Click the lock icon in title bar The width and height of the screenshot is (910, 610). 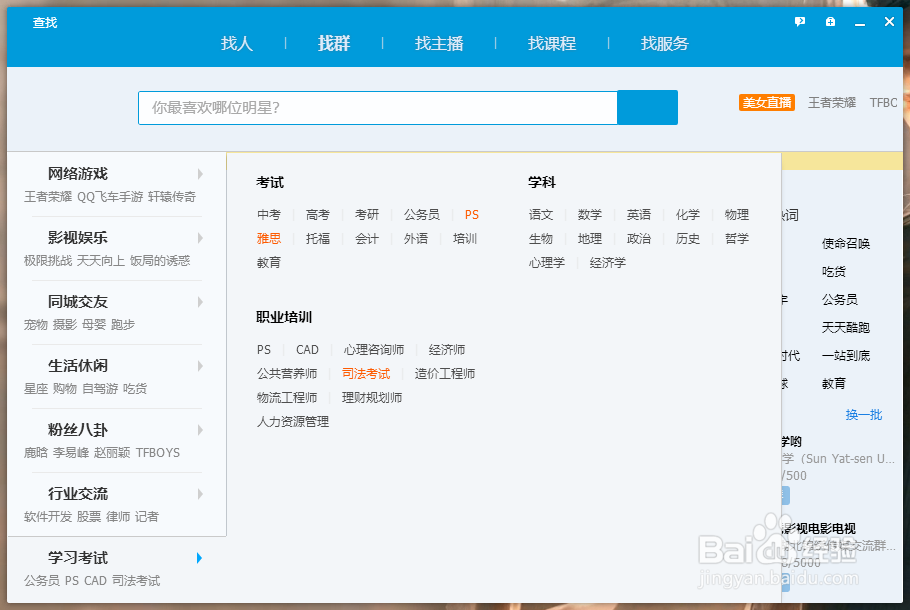click(x=830, y=21)
